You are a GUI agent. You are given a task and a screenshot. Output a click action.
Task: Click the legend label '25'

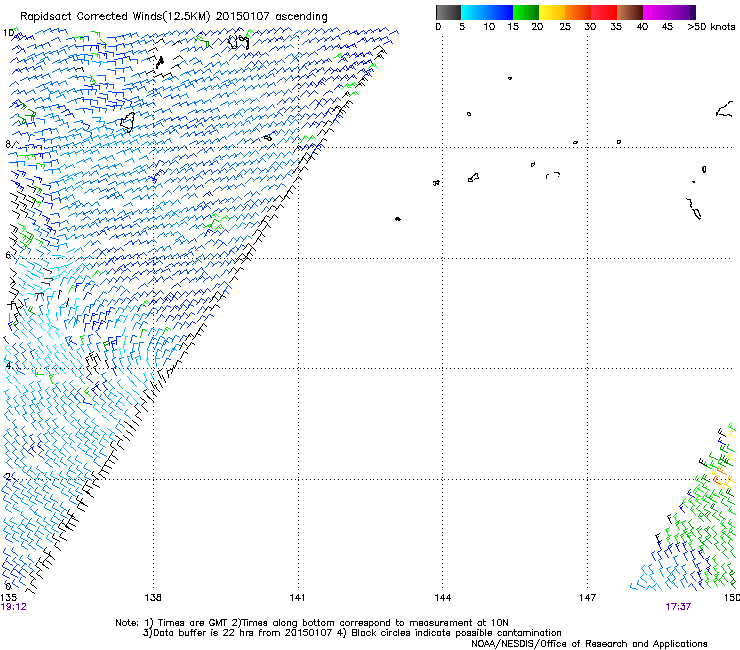[565, 27]
